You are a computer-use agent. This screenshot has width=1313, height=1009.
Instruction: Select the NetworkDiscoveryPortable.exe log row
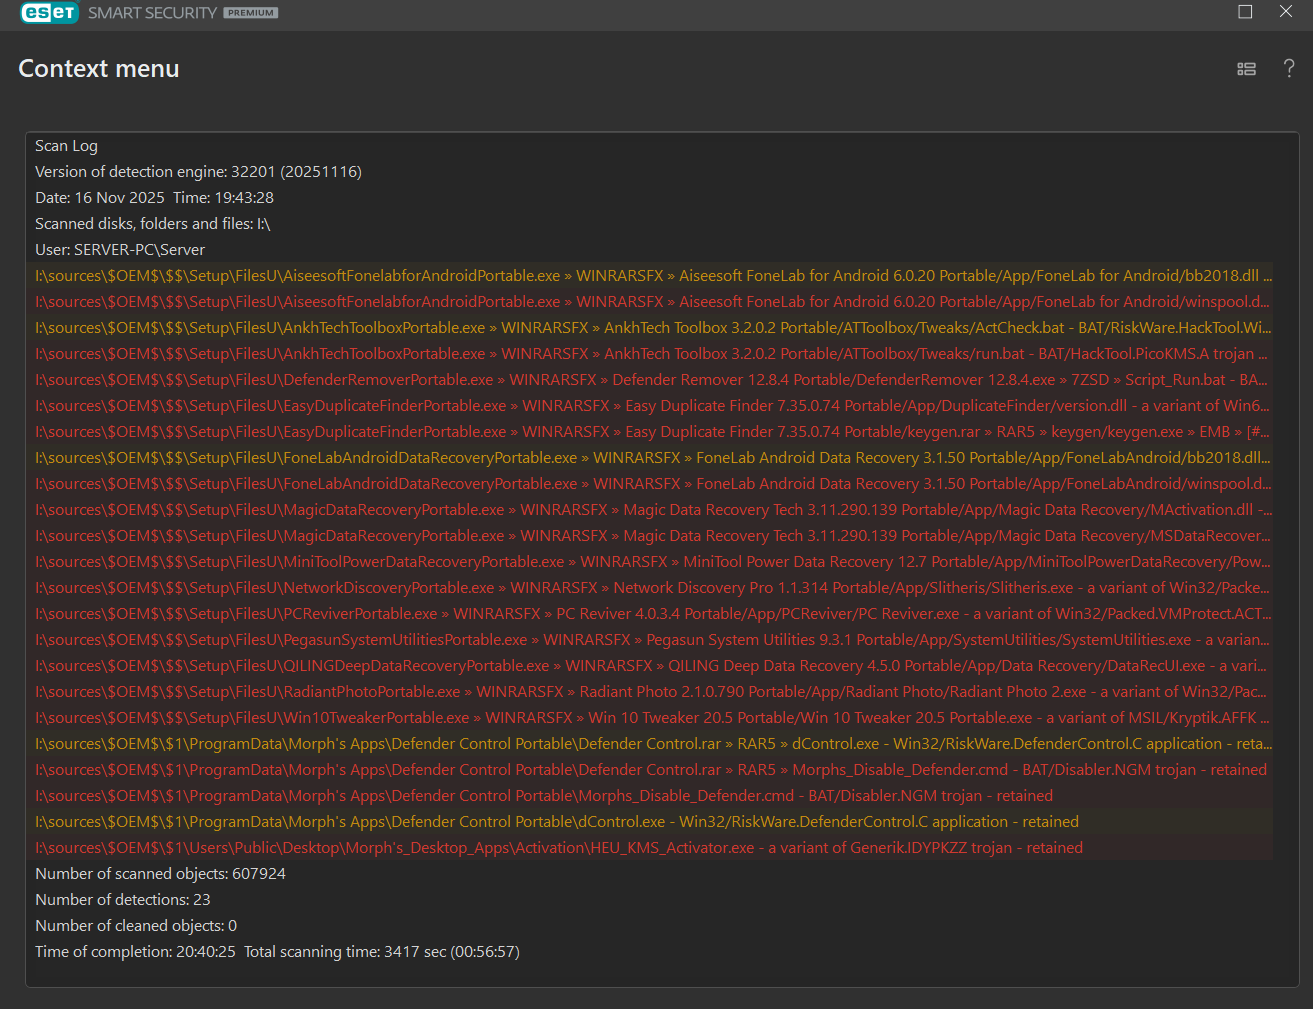point(652,588)
